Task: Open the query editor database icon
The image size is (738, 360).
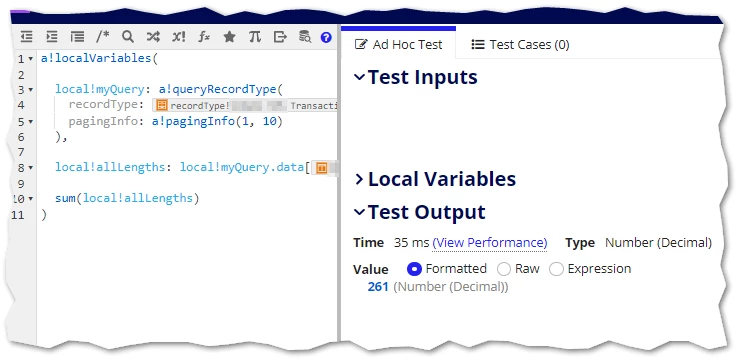Action: point(305,37)
